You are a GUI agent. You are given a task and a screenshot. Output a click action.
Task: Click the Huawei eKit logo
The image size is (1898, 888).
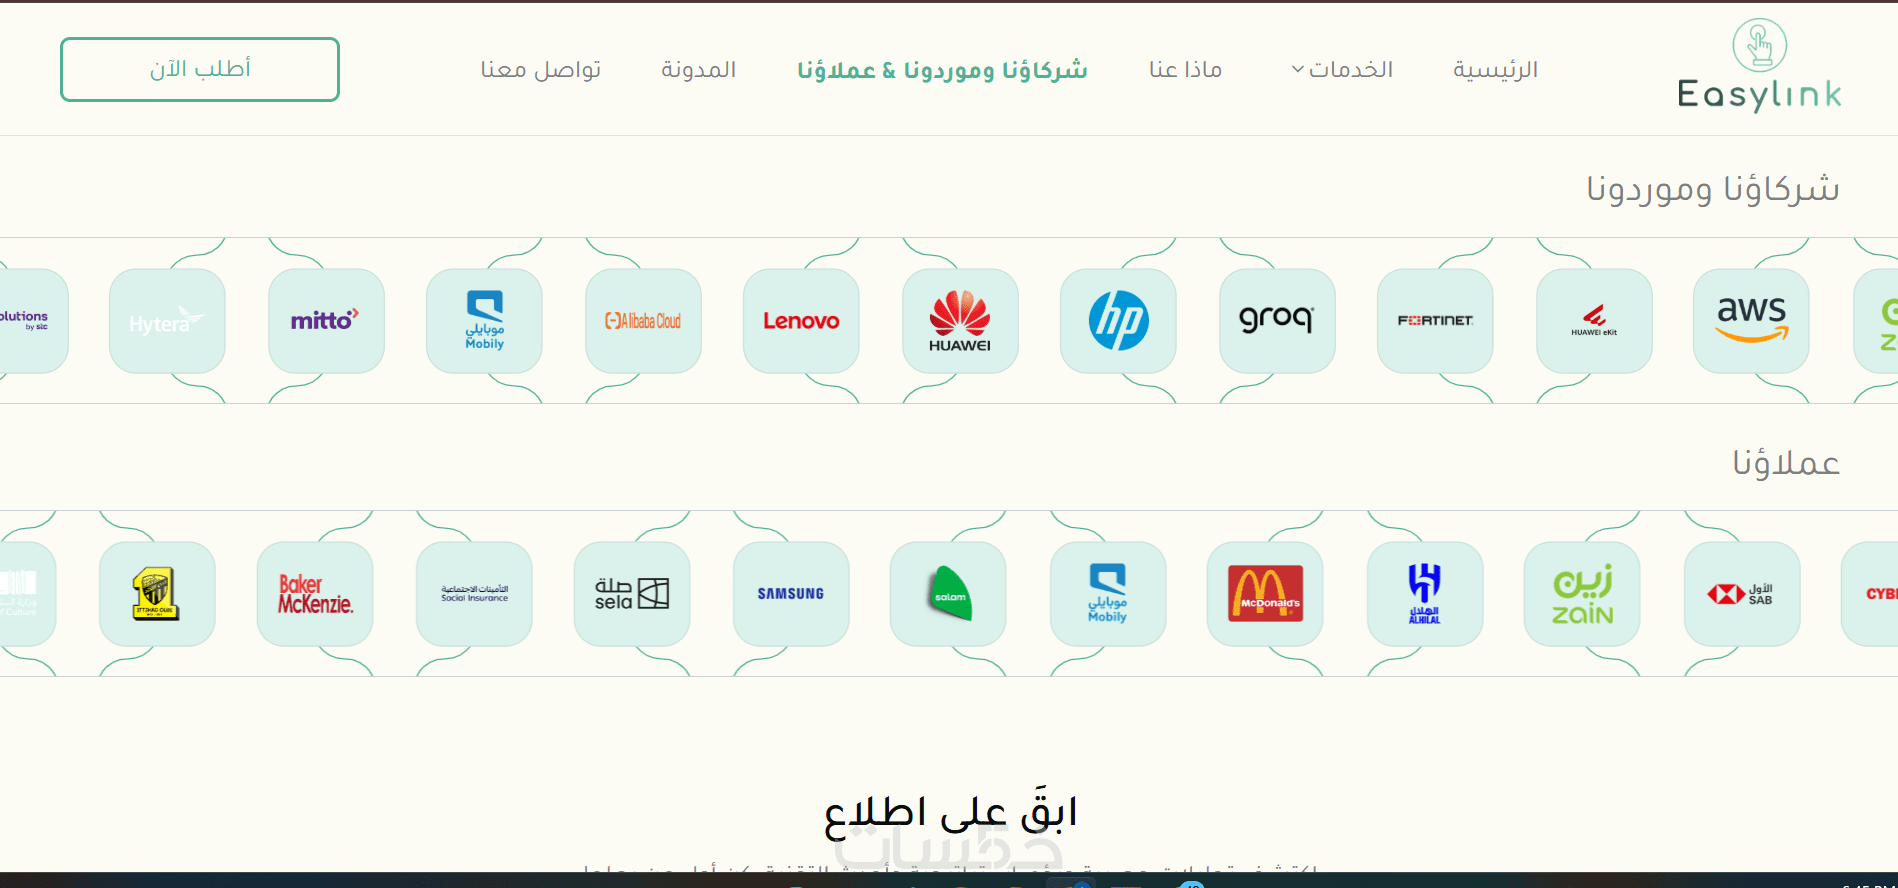[x=1594, y=321]
